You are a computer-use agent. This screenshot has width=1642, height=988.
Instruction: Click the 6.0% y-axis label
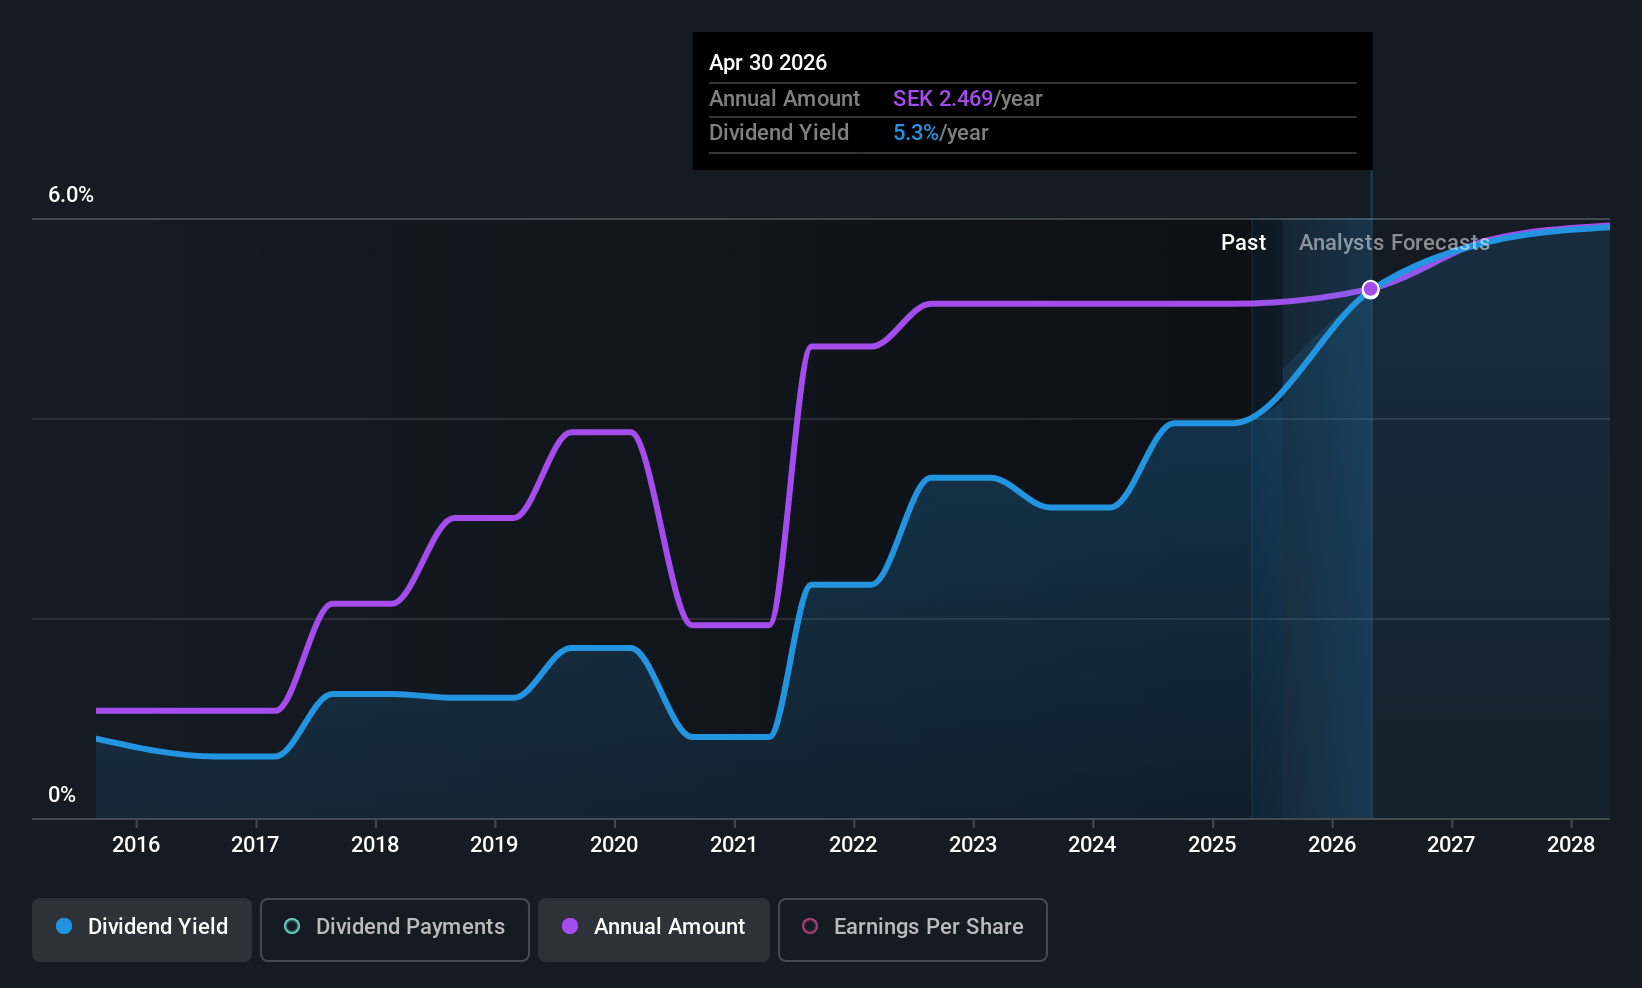coord(71,195)
